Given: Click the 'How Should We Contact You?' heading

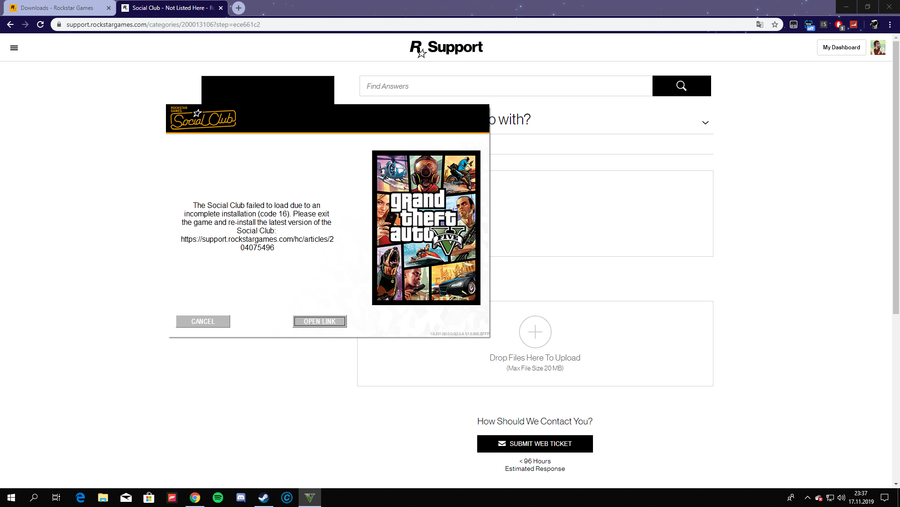Looking at the screenshot, I should (535, 421).
